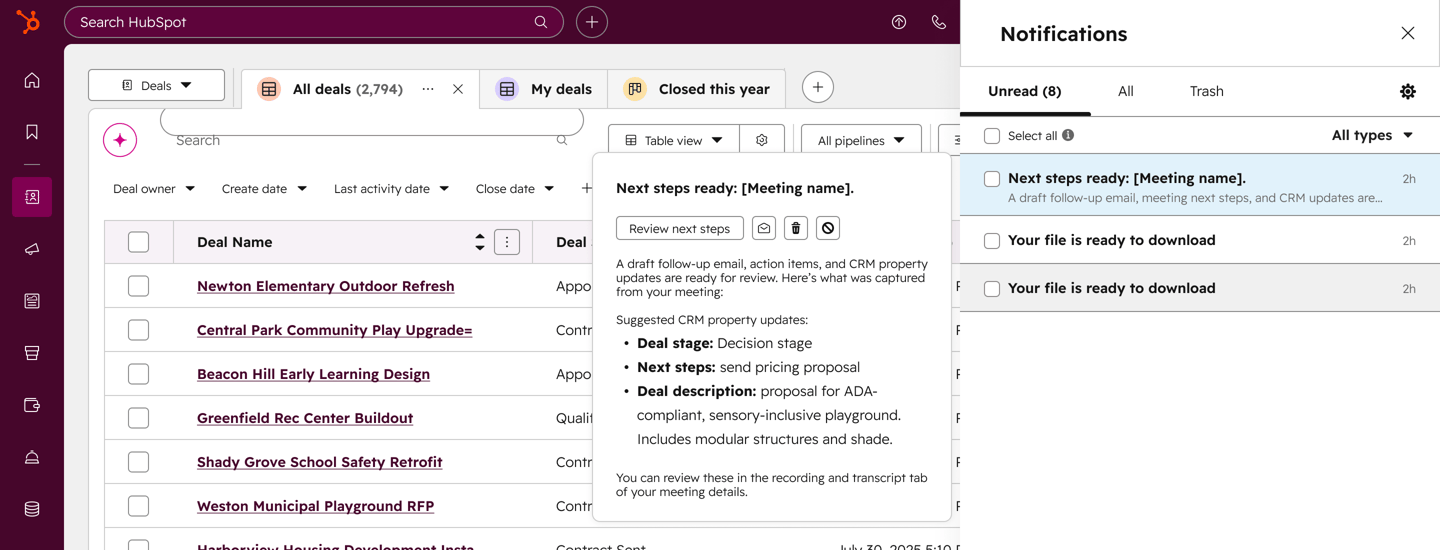This screenshot has width=1440, height=550.
Task: Select Greenfield Rec Center Buildout checkbox
Action: (139, 418)
